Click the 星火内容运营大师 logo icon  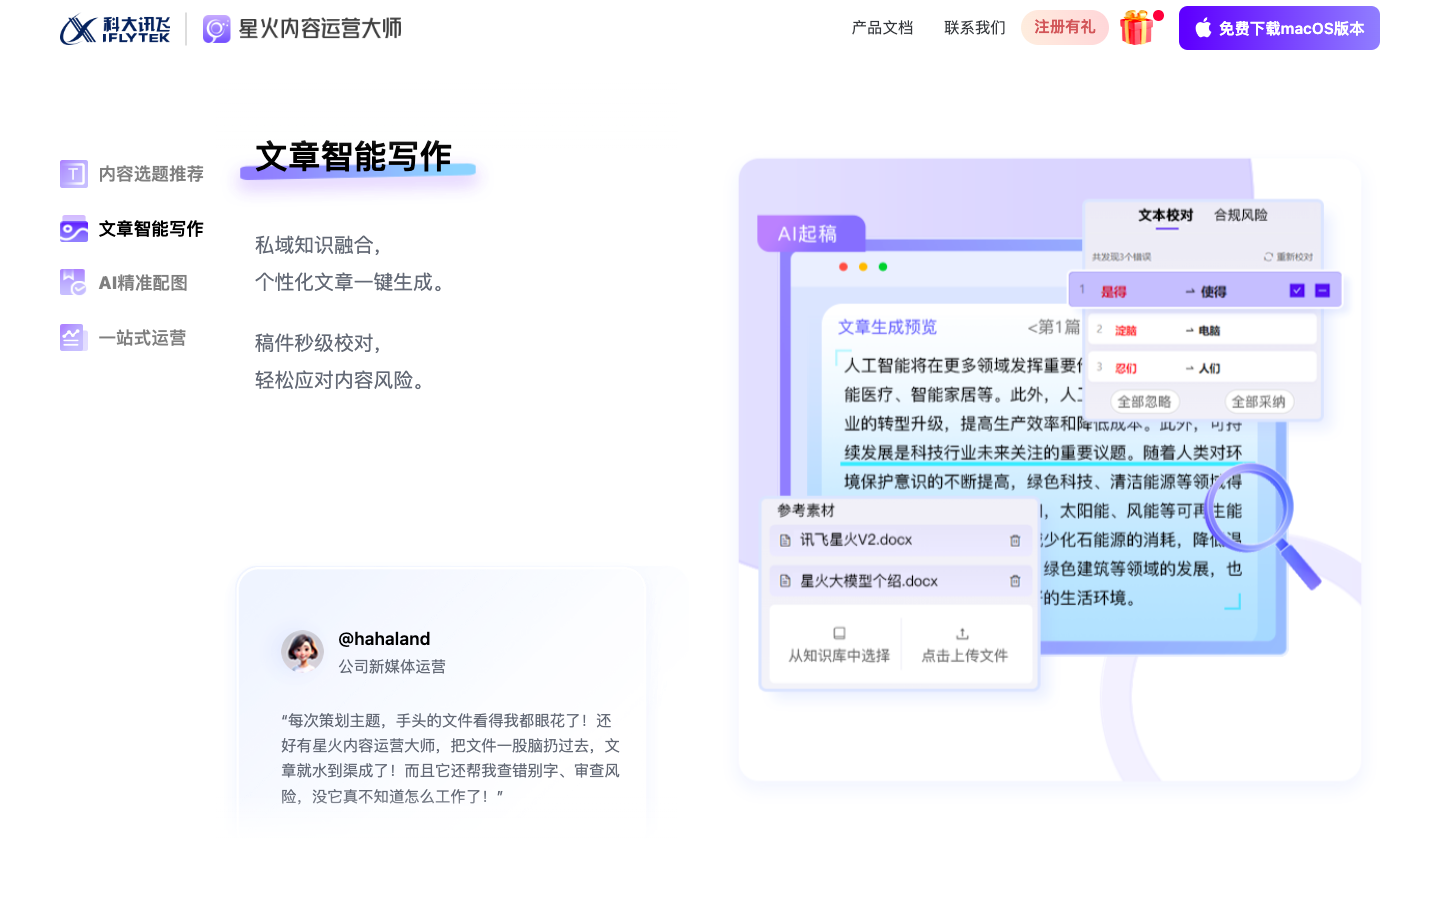217,29
